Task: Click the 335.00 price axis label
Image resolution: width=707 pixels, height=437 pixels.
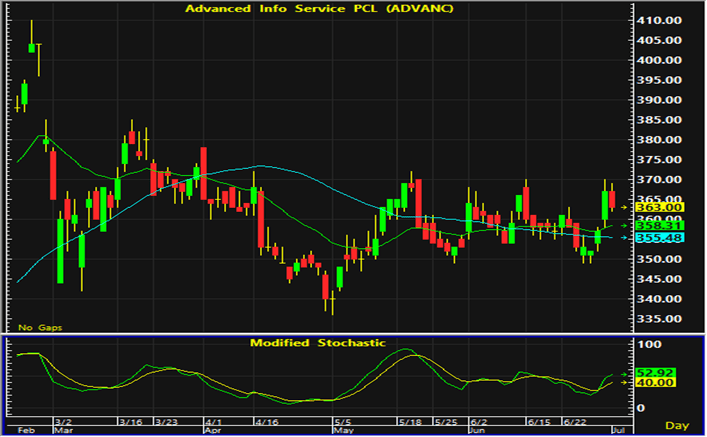Action: coord(659,318)
